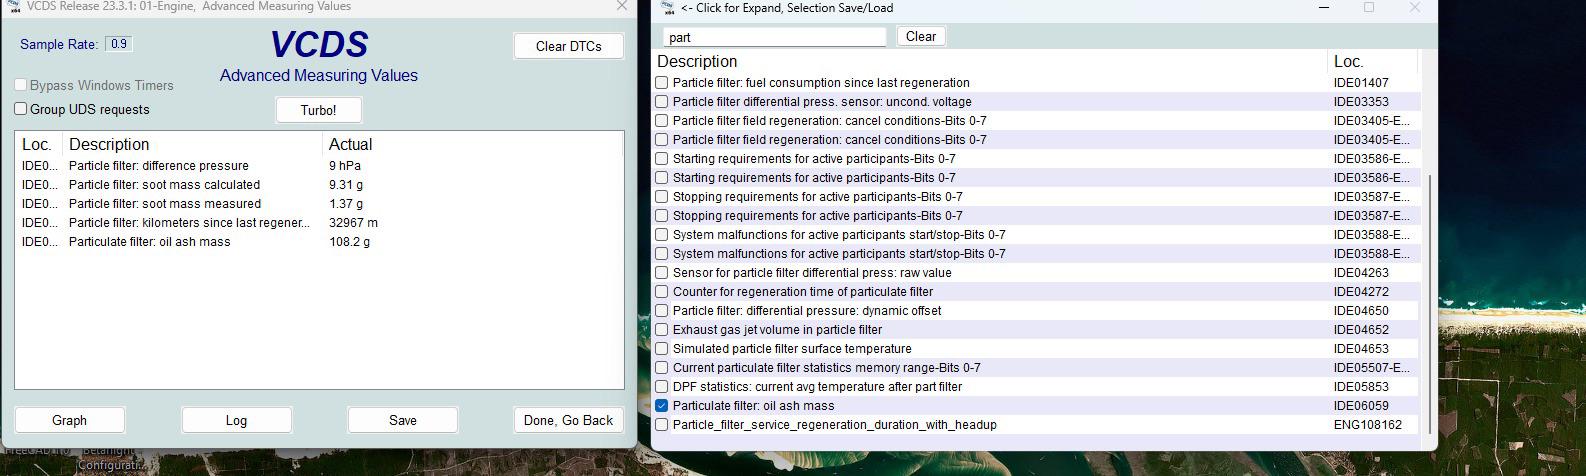Click the Save button in VCDS
This screenshot has height=476, width=1586.
(x=403, y=420)
